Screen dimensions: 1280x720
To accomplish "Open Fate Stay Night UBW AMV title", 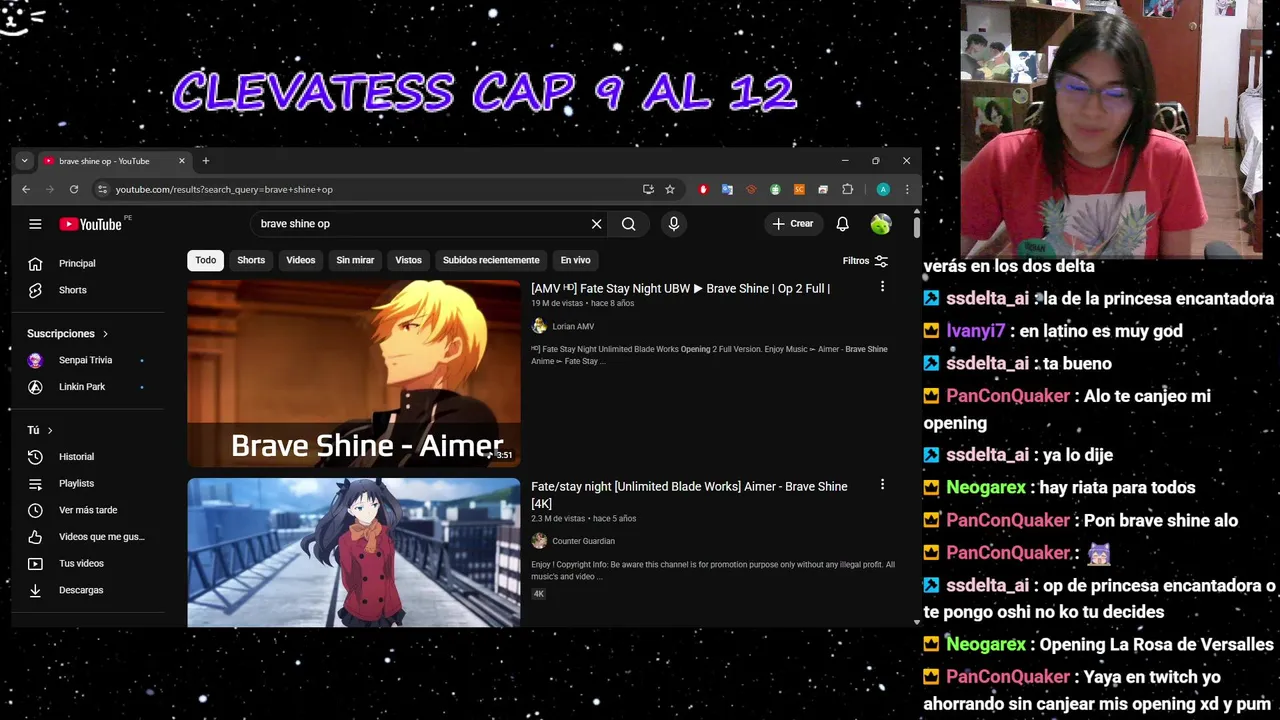I will click(680, 289).
